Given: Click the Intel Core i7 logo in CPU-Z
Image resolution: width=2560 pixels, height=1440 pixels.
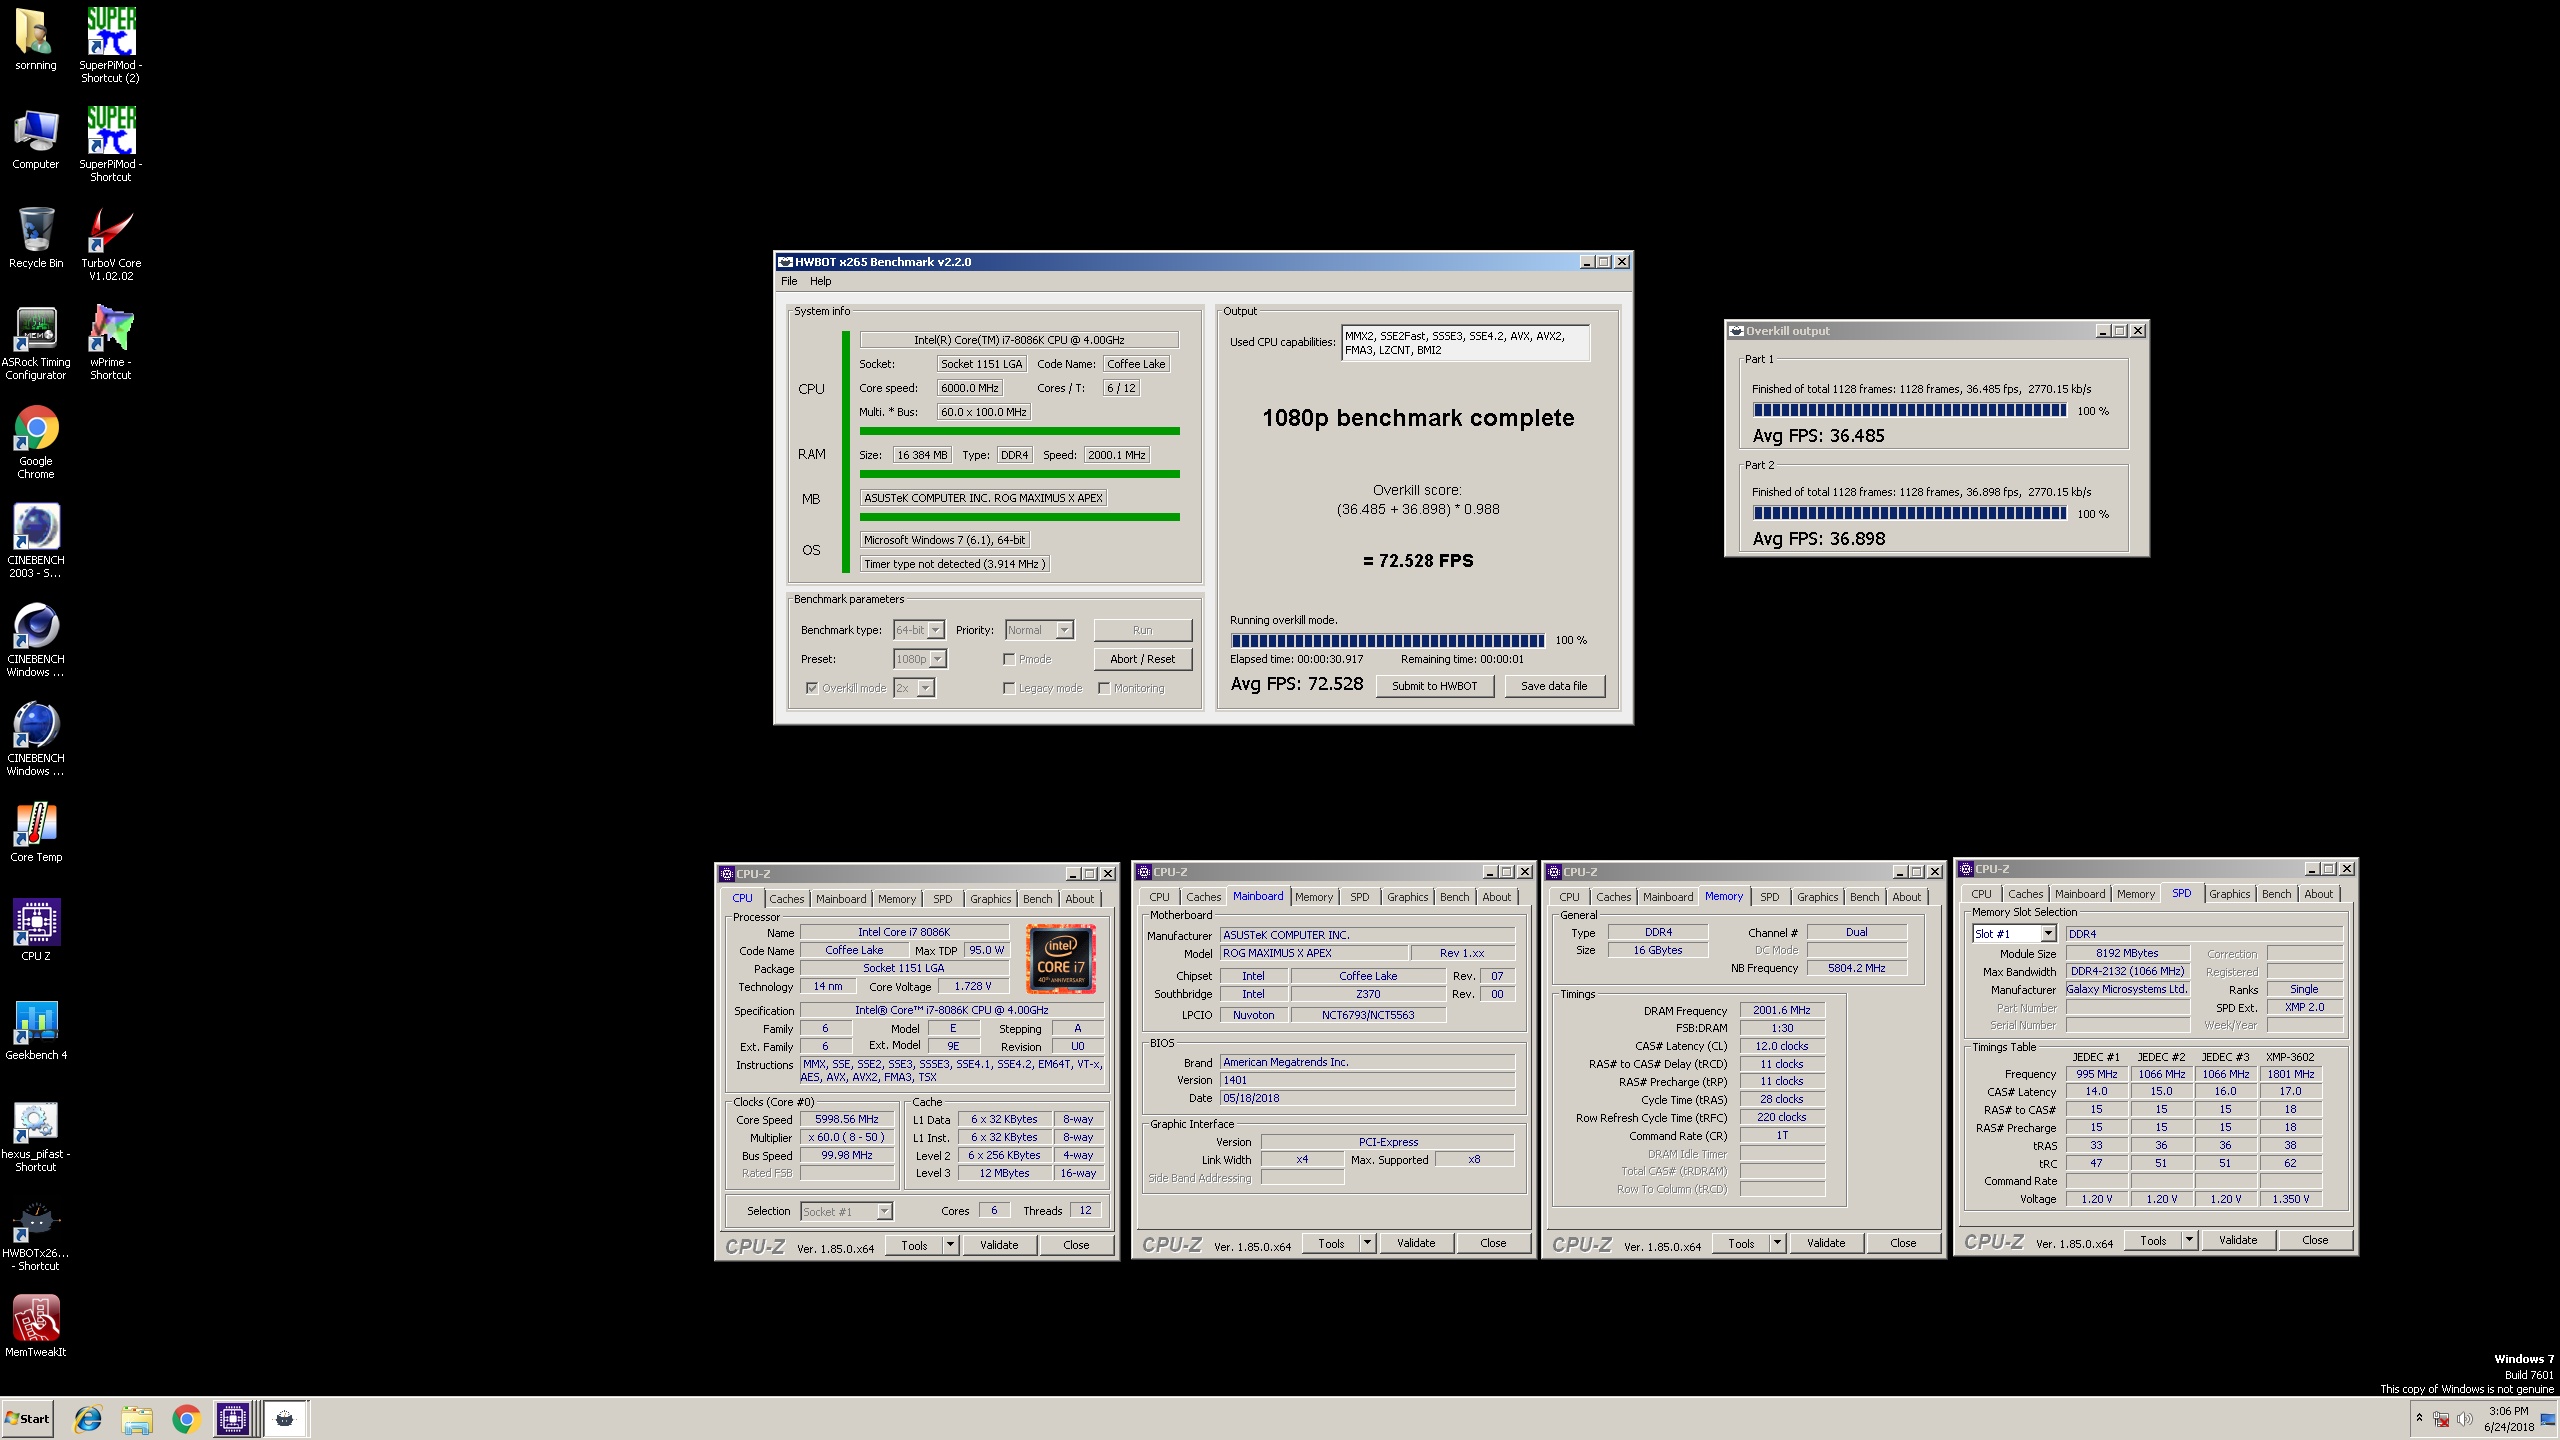Looking at the screenshot, I should click(1060, 958).
